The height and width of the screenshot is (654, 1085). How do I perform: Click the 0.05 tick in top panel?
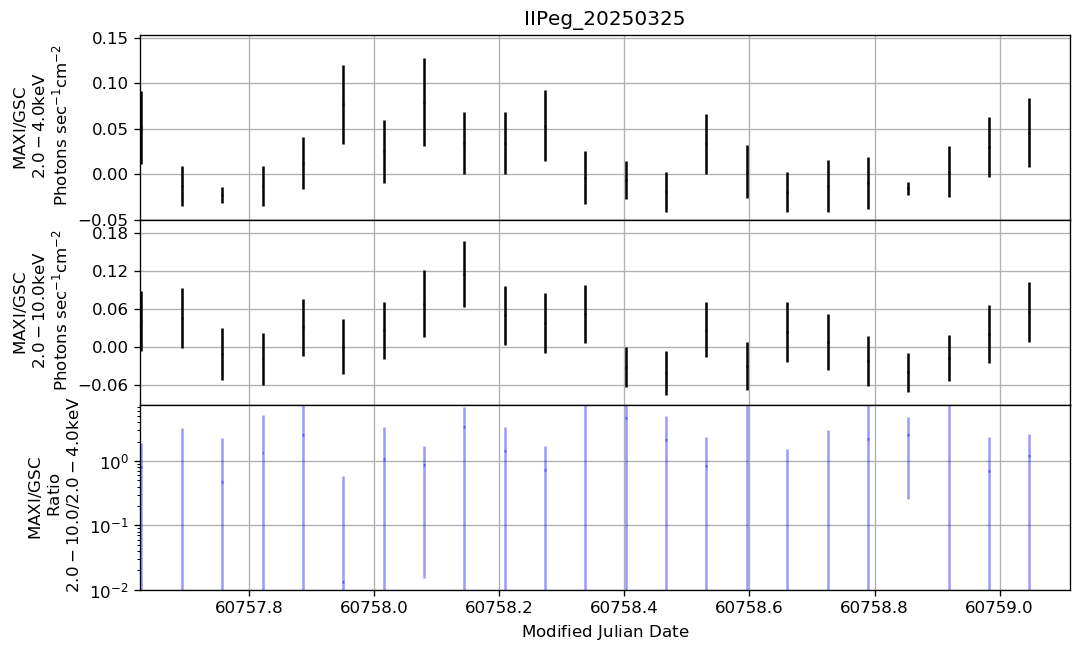[x=109, y=129]
